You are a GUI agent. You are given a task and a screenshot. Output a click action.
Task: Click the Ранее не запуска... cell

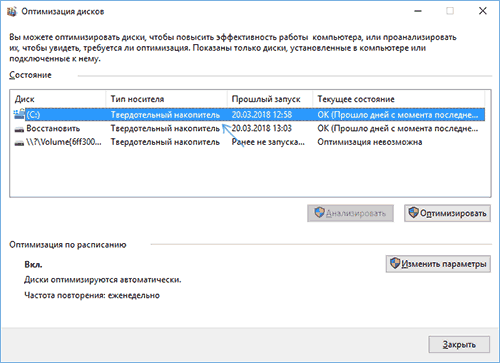[x=268, y=142]
